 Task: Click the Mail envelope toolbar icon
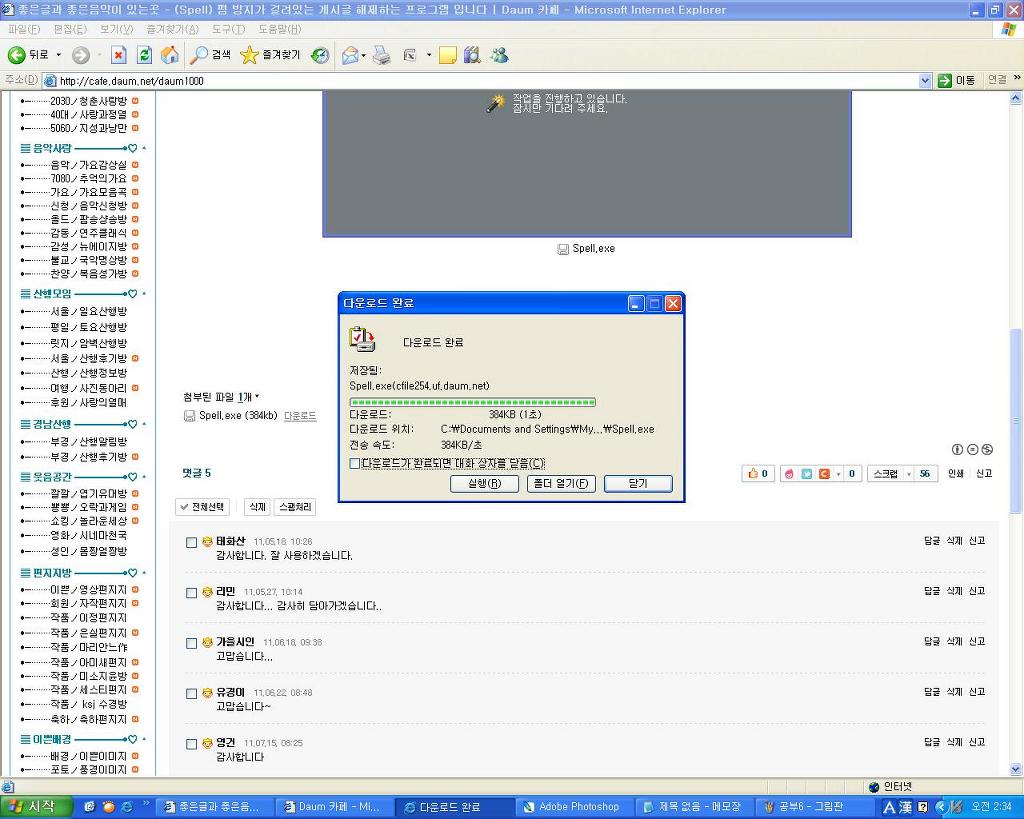coord(350,56)
